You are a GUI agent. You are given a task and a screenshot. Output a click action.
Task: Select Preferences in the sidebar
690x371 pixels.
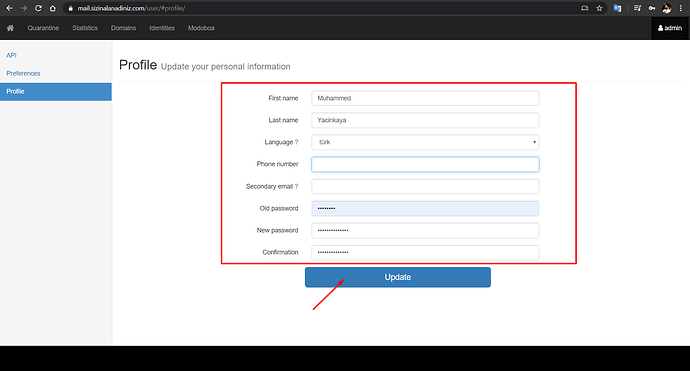point(23,73)
